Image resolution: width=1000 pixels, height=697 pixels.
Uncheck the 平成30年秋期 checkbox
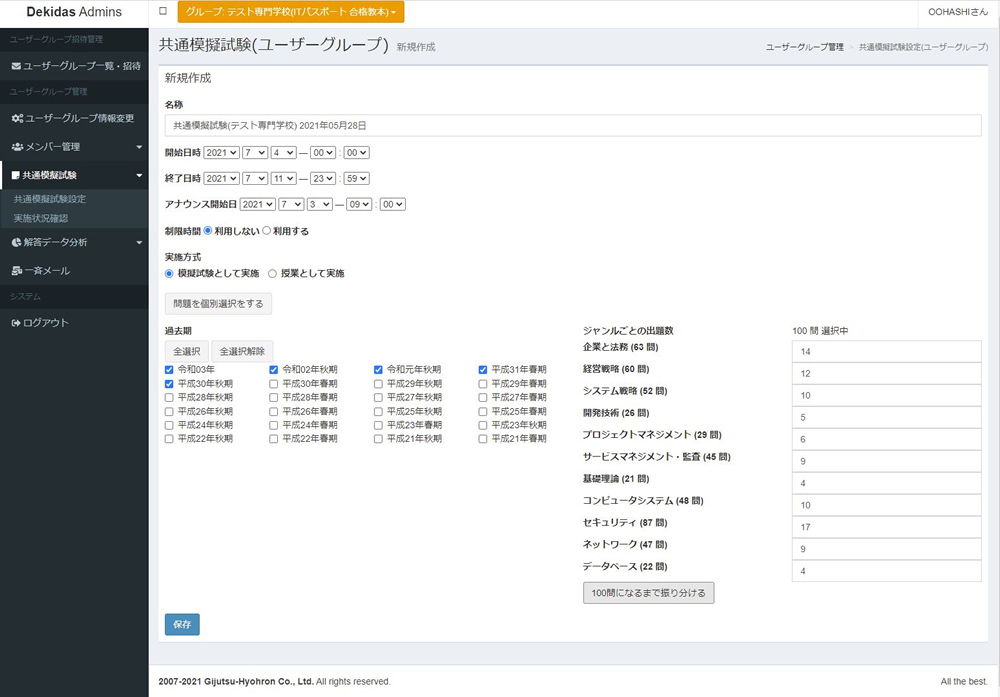pyautogui.click(x=169, y=384)
